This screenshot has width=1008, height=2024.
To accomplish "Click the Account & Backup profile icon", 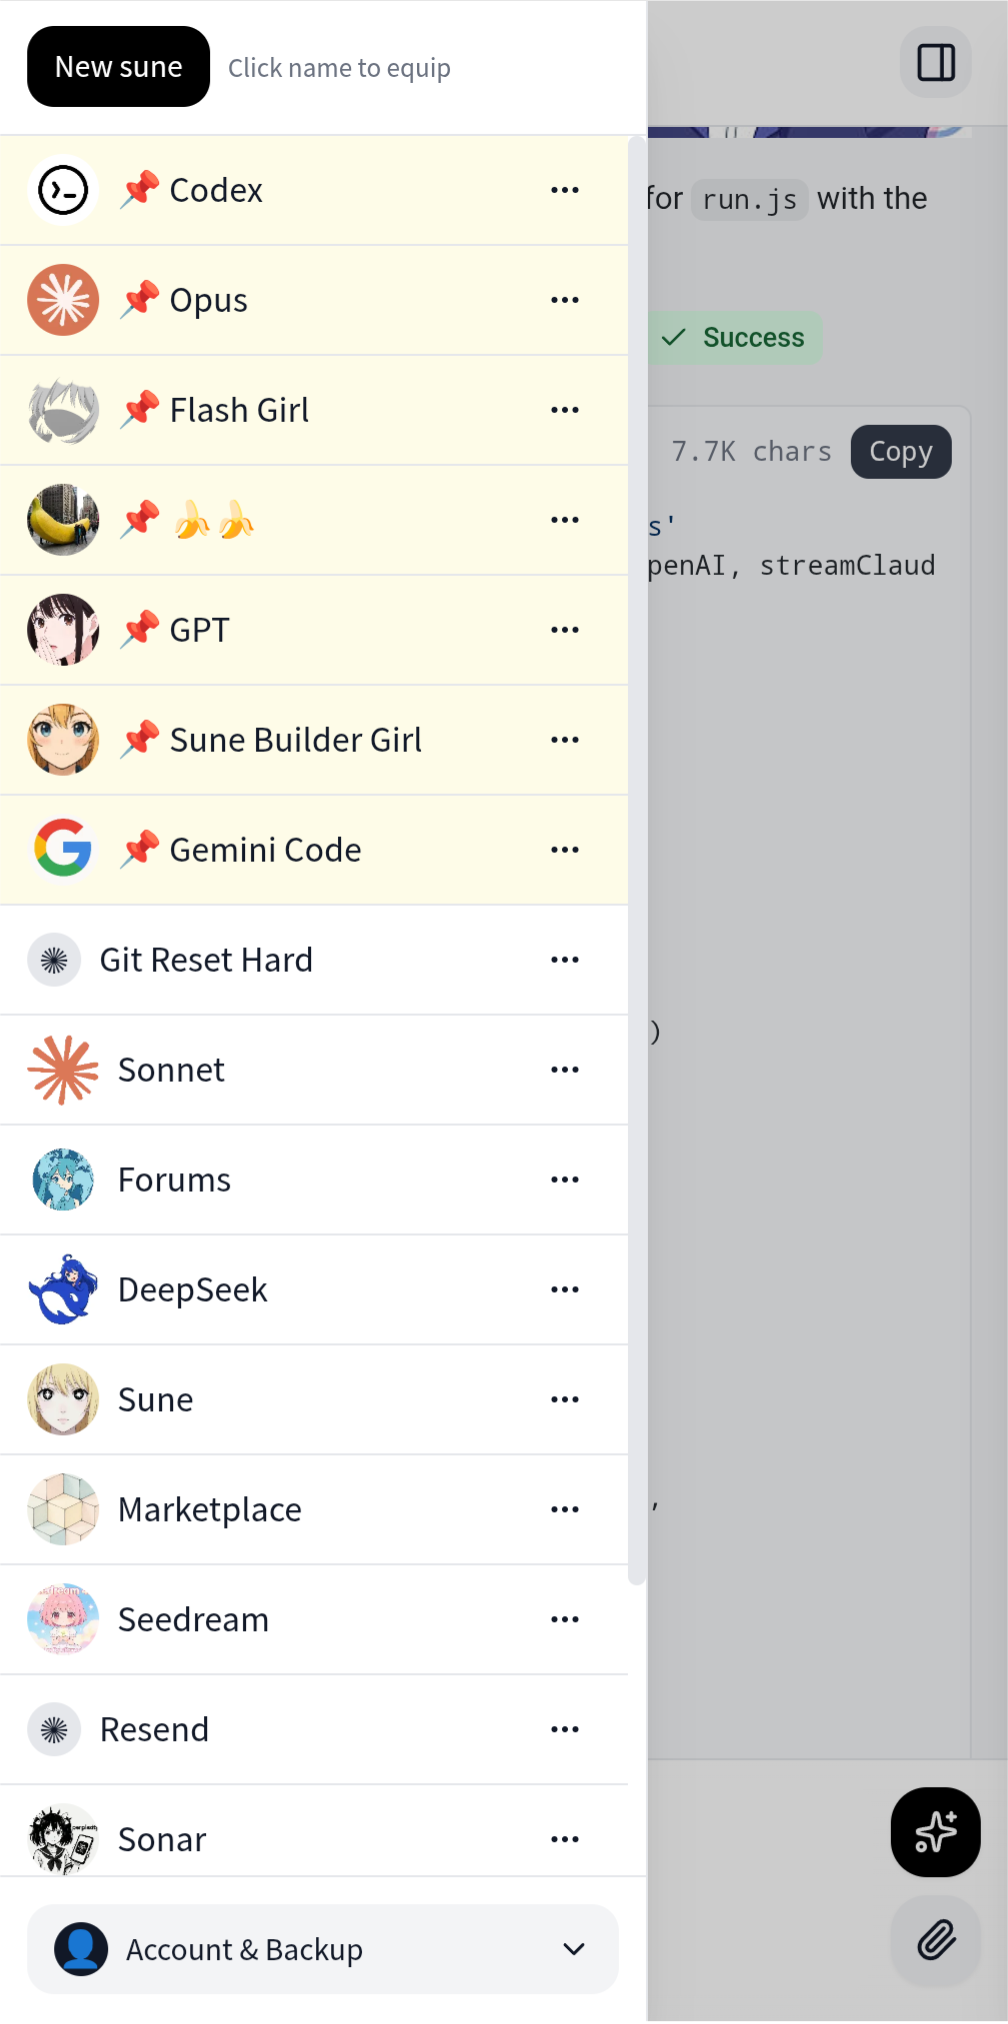I will [x=81, y=1949].
